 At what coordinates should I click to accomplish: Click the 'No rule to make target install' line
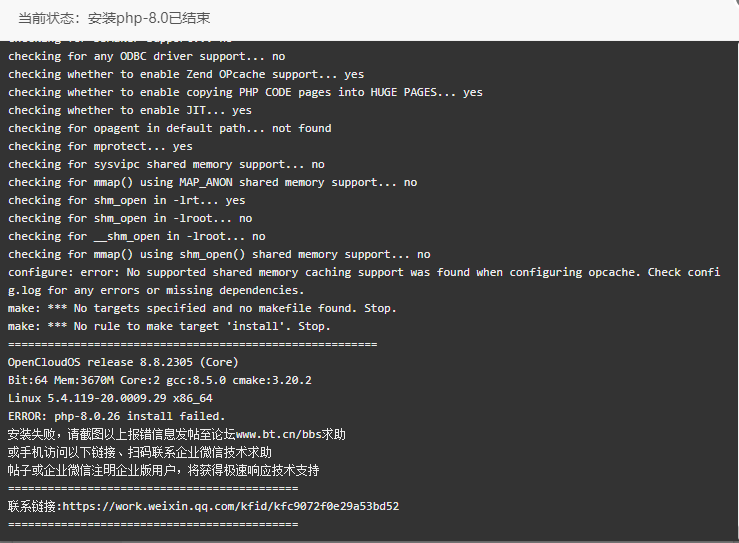(x=169, y=326)
